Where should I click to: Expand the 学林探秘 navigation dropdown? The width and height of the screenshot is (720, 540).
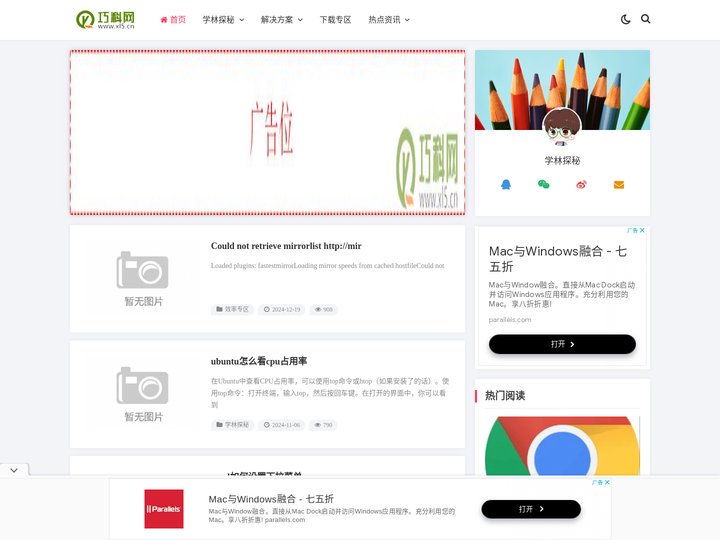click(x=223, y=20)
